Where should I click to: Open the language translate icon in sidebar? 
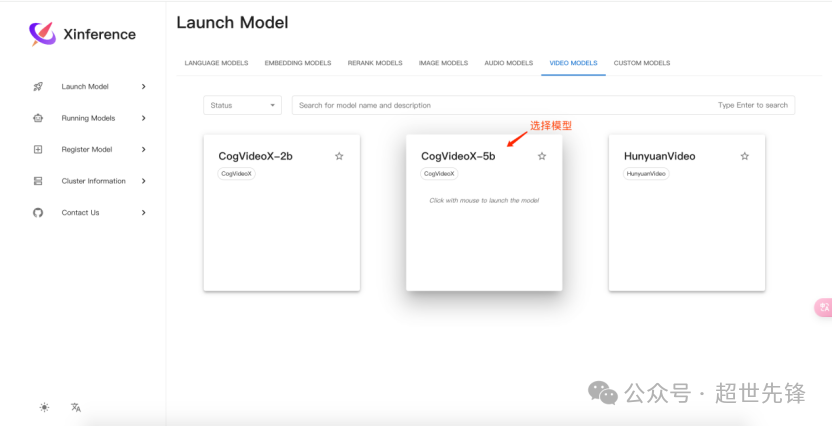[x=76, y=407]
